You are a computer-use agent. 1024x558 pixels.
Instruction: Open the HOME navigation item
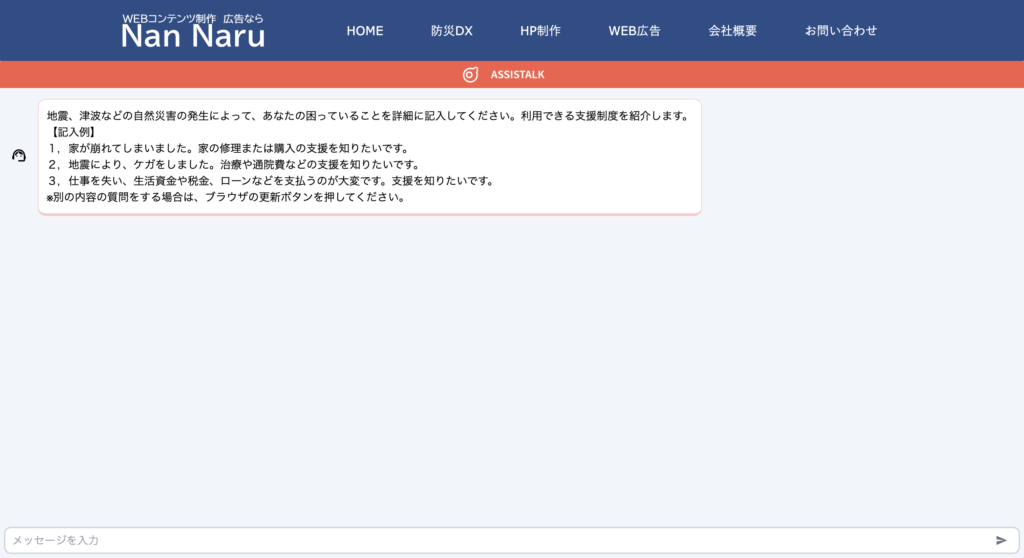coord(365,31)
